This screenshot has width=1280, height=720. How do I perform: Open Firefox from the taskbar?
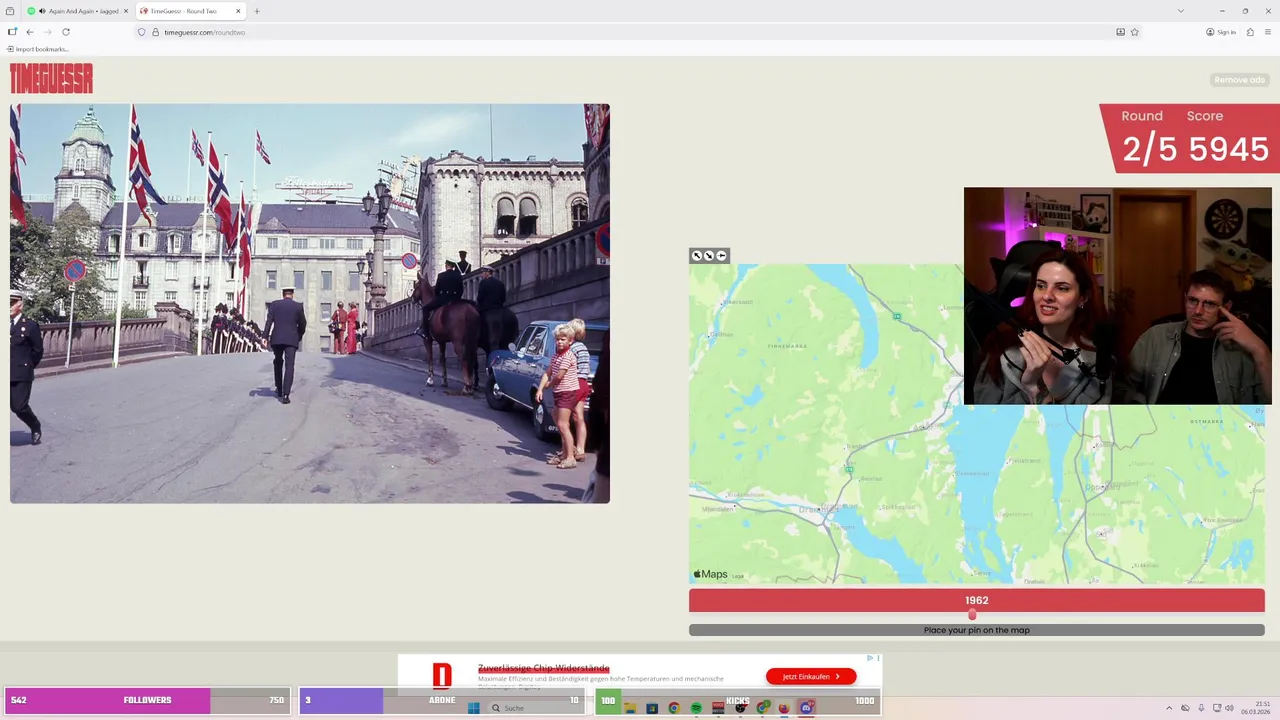pyautogui.click(x=784, y=708)
